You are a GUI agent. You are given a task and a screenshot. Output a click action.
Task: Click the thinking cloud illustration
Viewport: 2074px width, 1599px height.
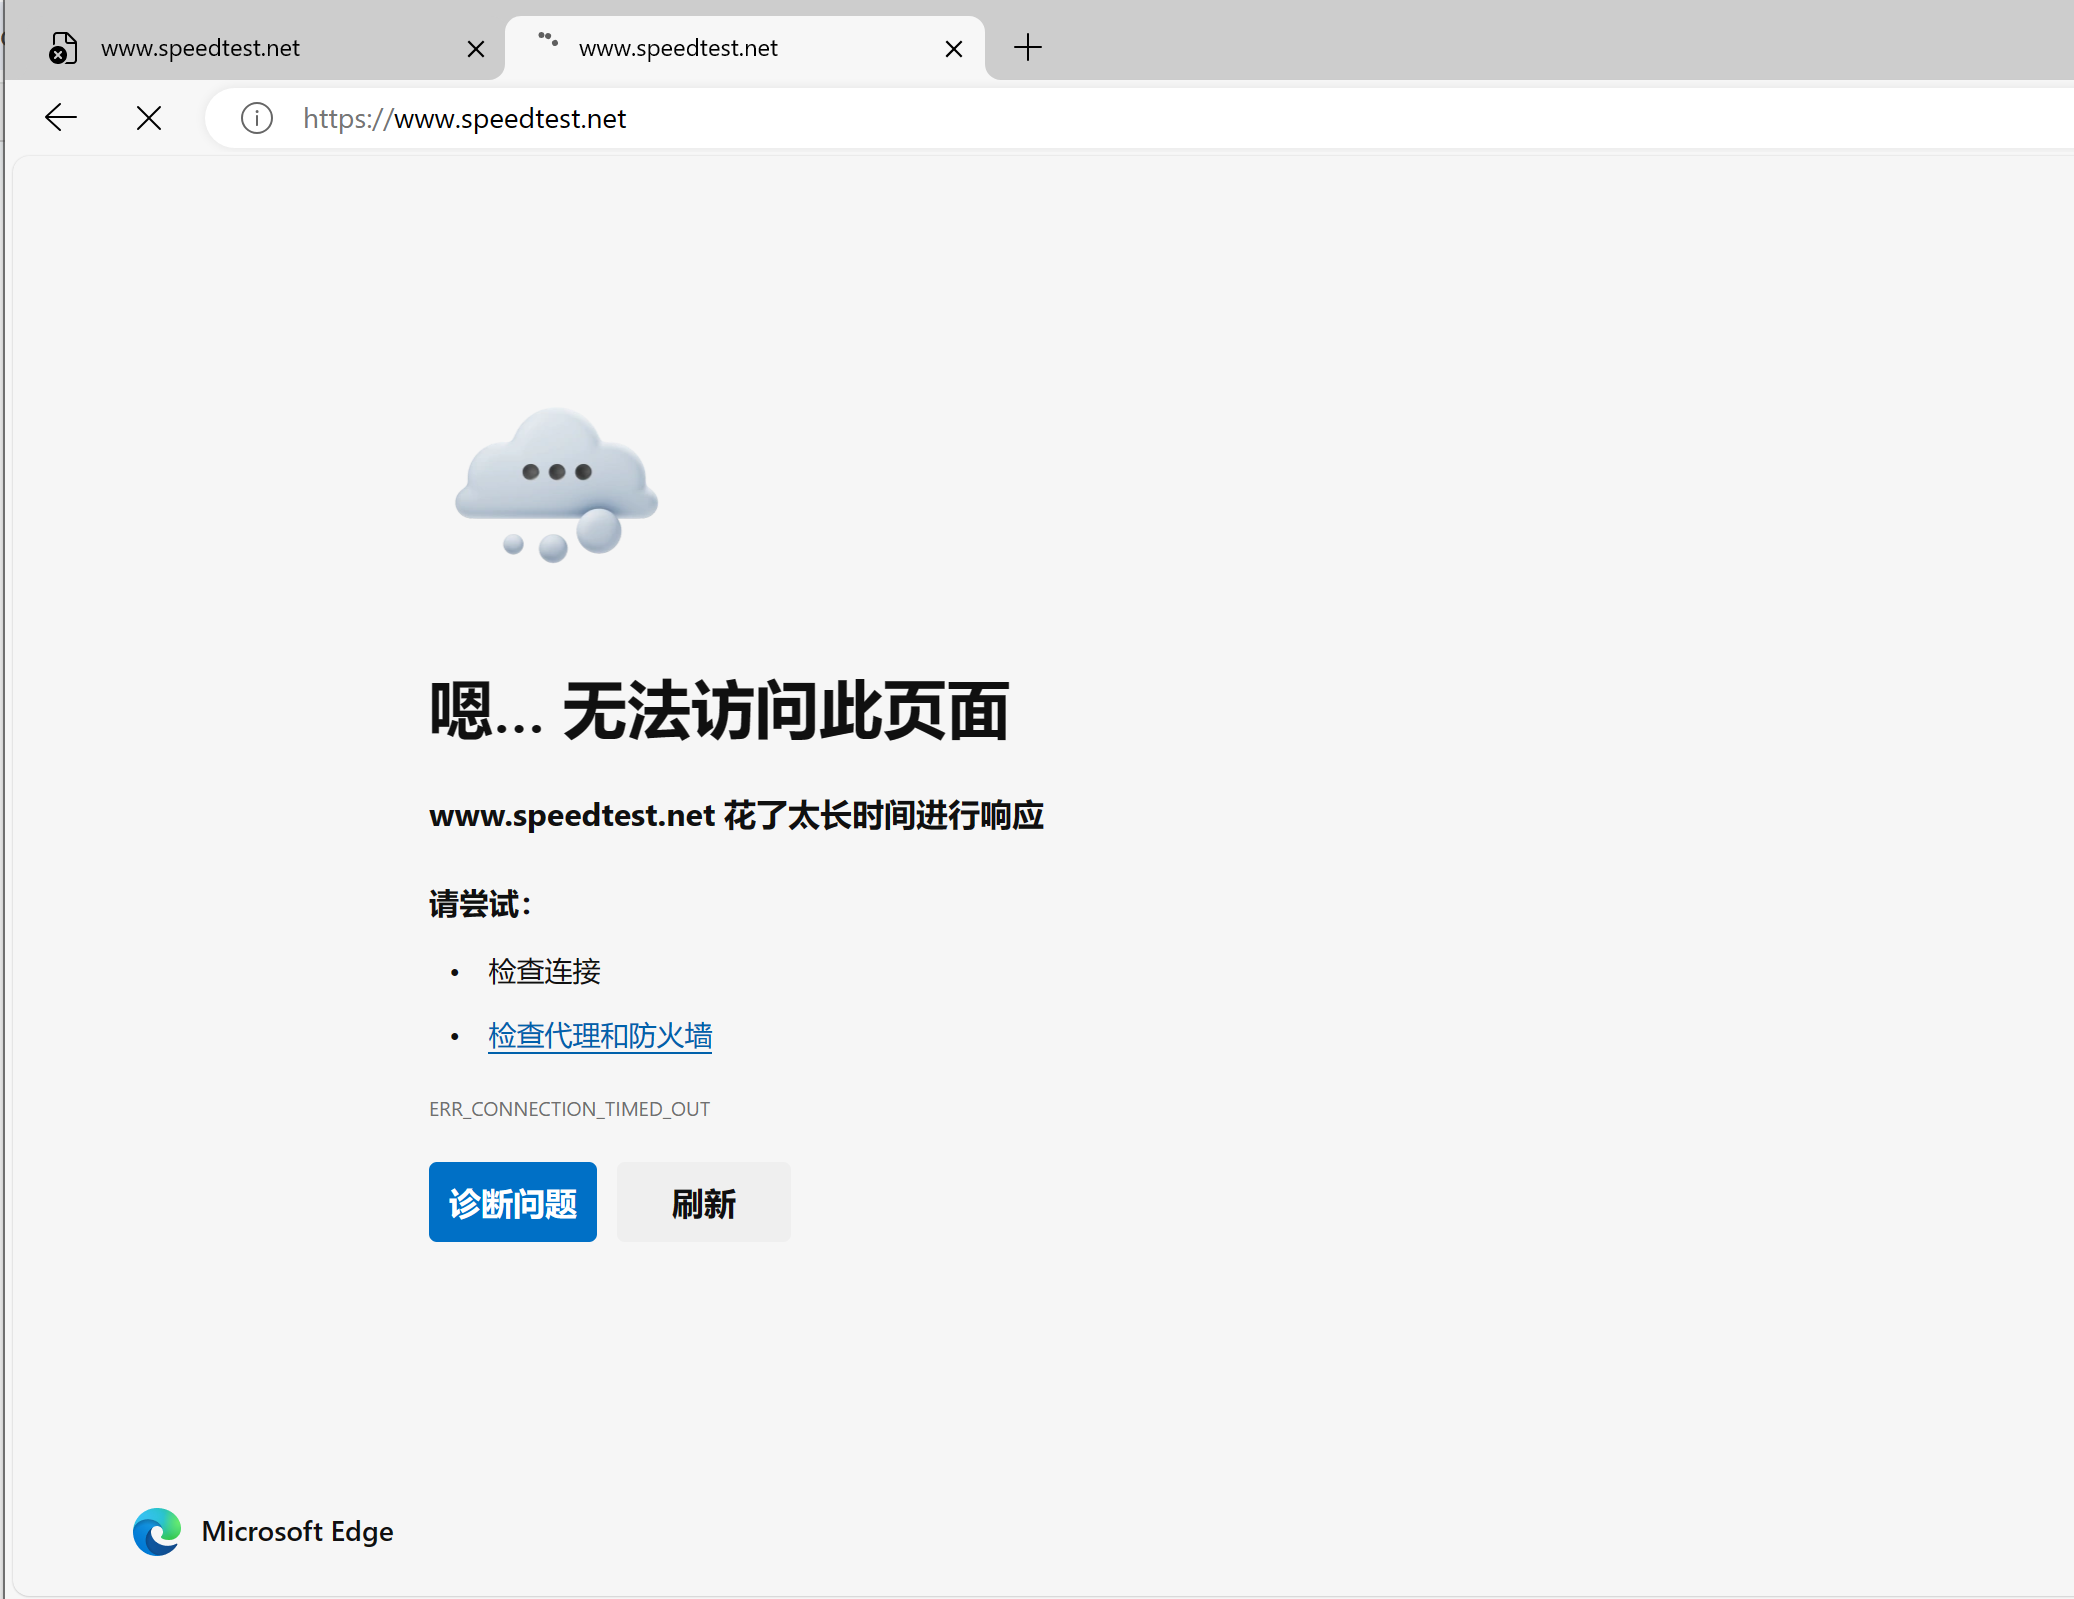pyautogui.click(x=556, y=485)
